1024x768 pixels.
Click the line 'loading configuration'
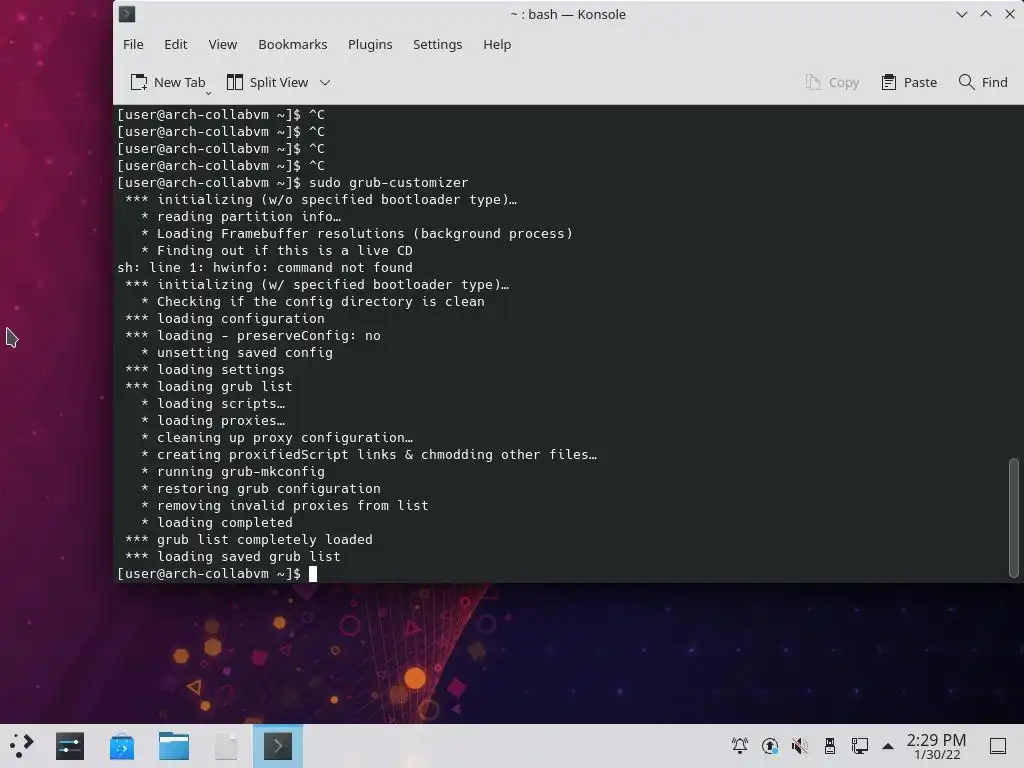click(x=240, y=319)
